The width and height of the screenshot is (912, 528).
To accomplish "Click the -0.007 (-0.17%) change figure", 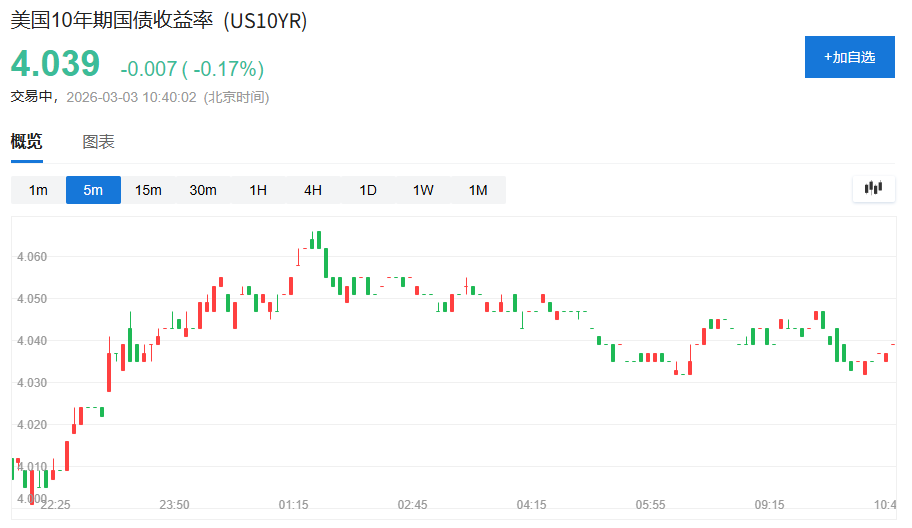I will (192, 69).
